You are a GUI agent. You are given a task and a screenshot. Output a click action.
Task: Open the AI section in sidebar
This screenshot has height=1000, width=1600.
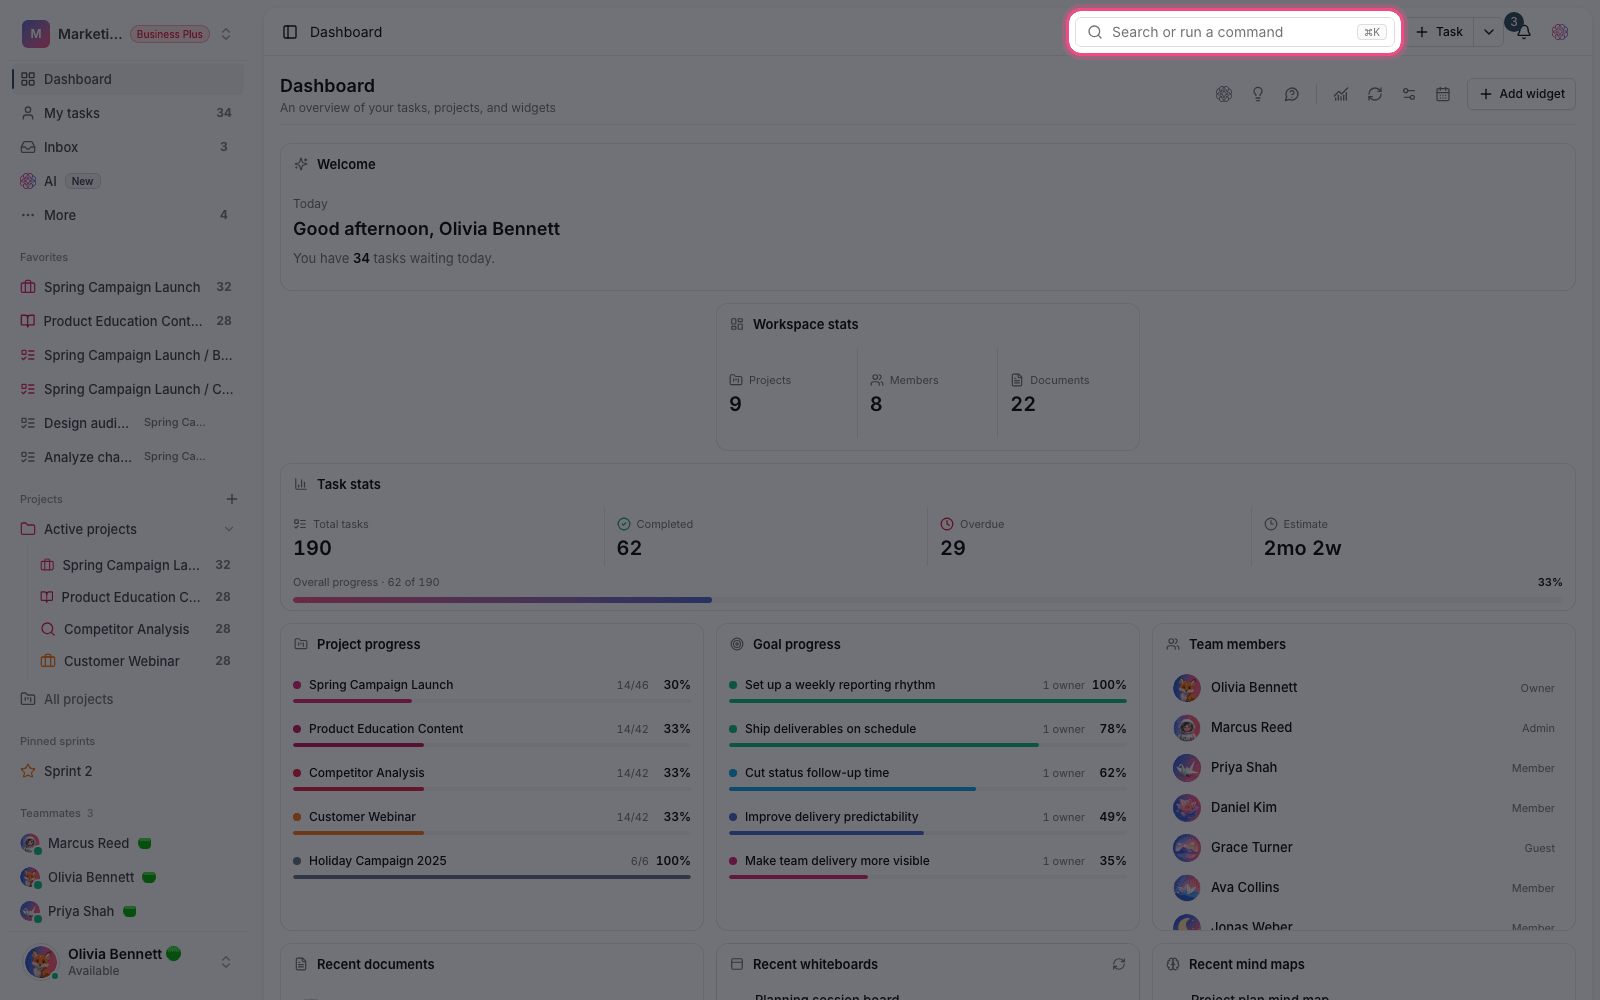(128, 181)
